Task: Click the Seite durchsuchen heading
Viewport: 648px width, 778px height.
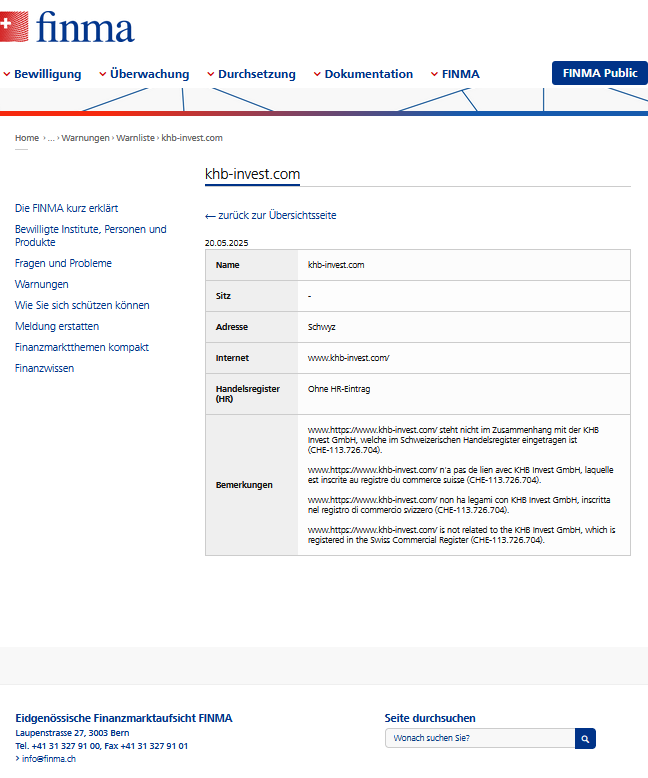Action: 430,718
